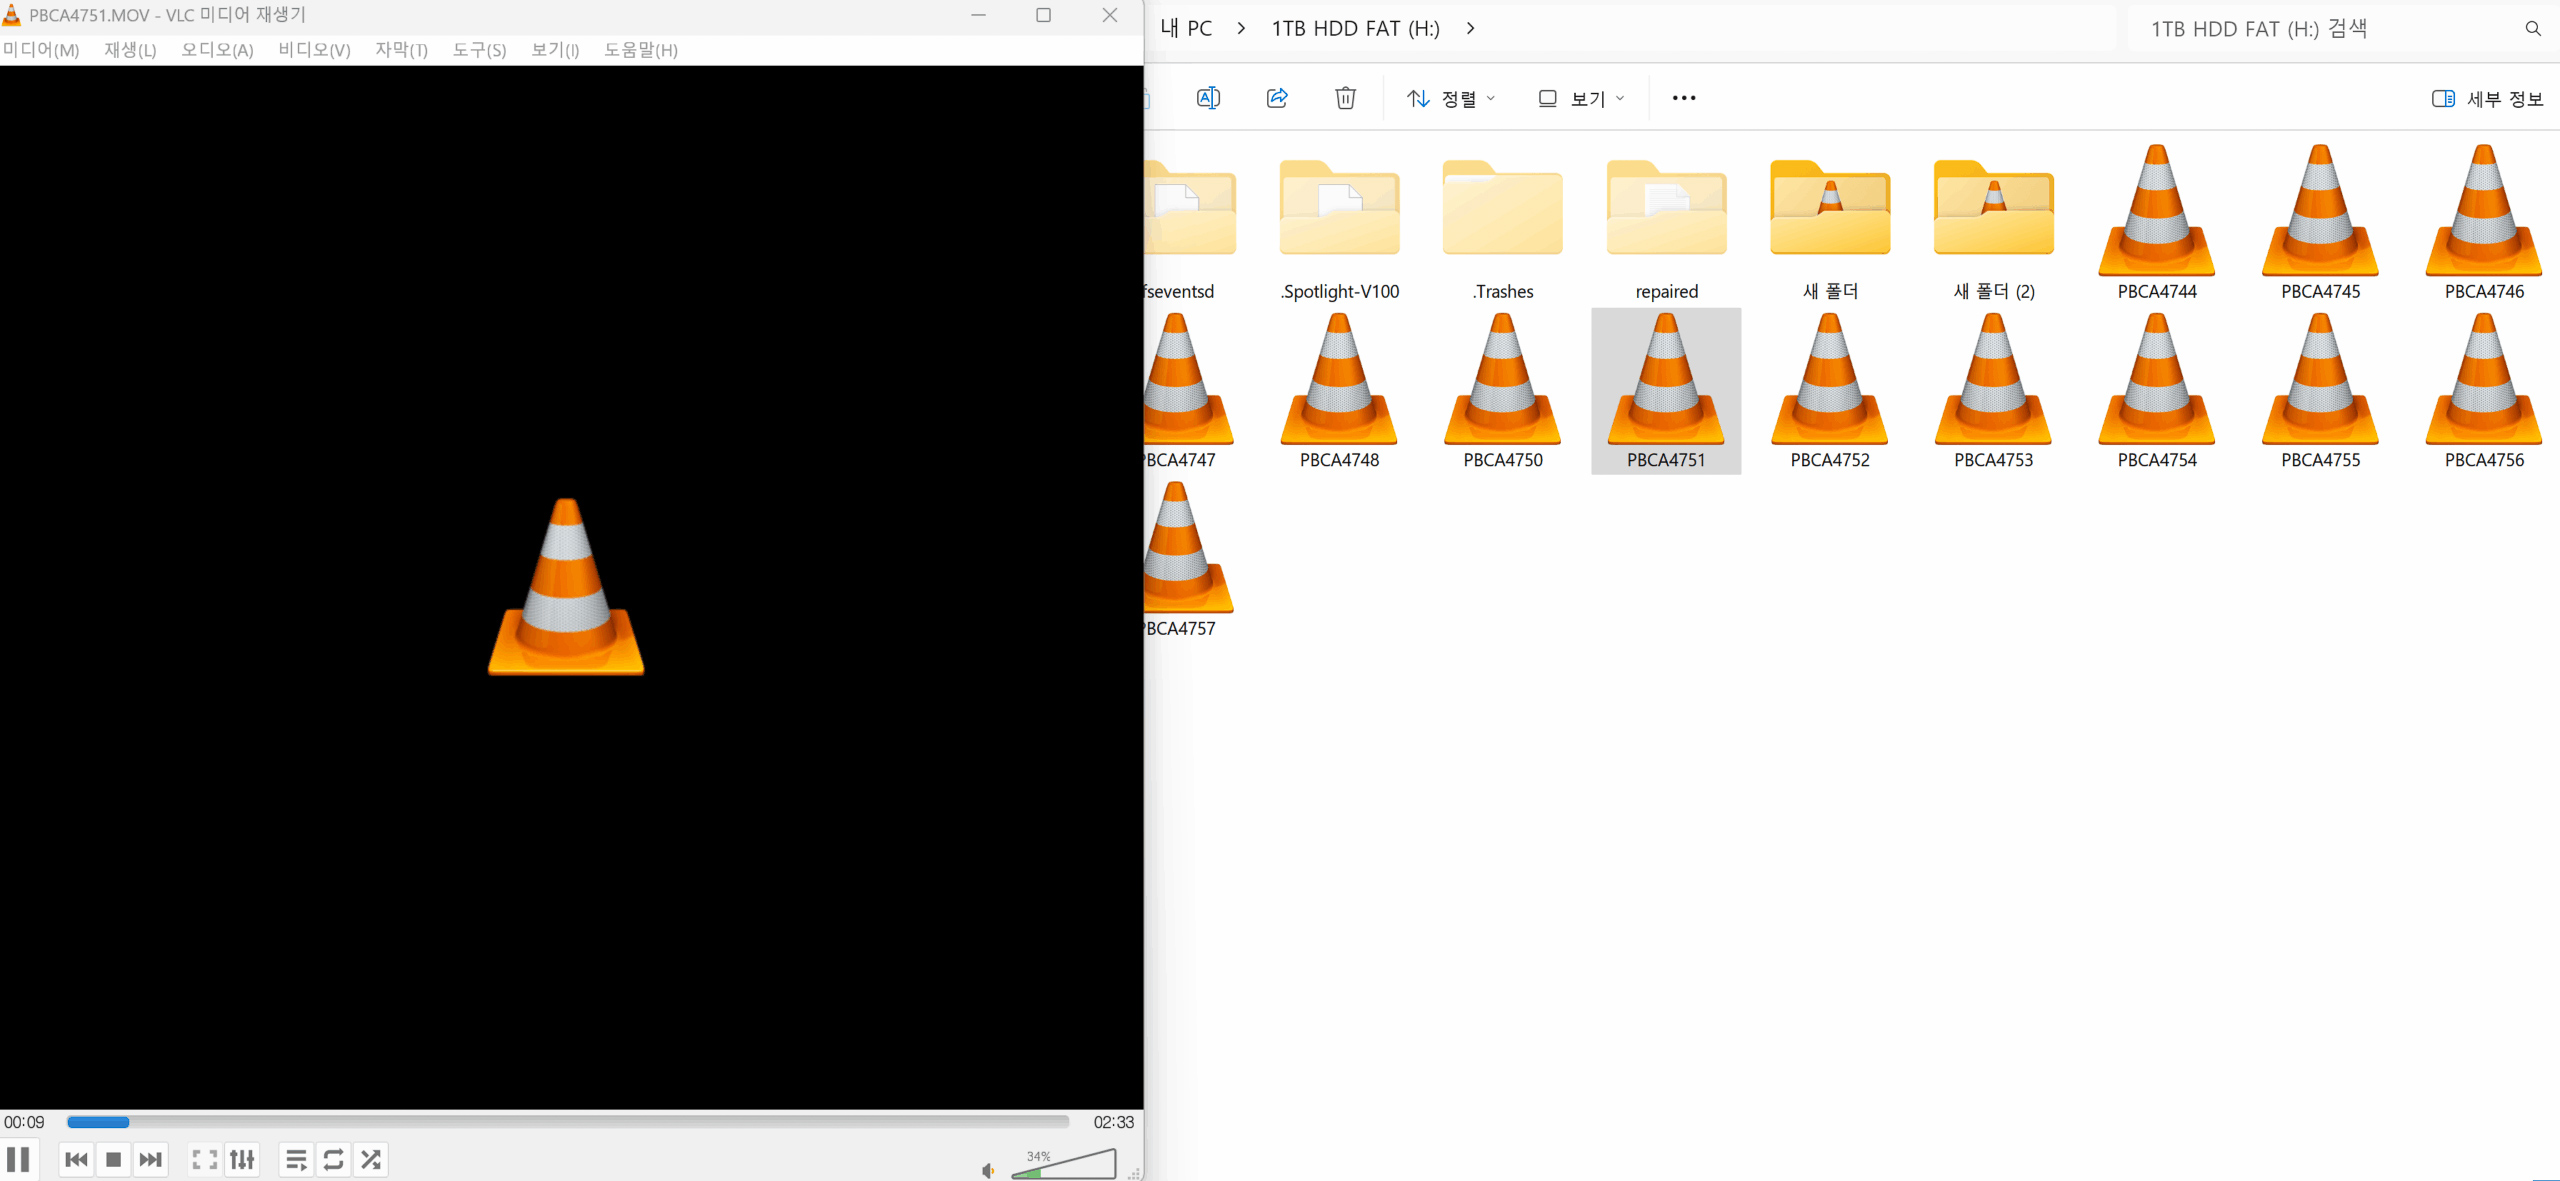Maximize the VLC window
Viewport: 2560px width, 1181px height.
(1043, 15)
